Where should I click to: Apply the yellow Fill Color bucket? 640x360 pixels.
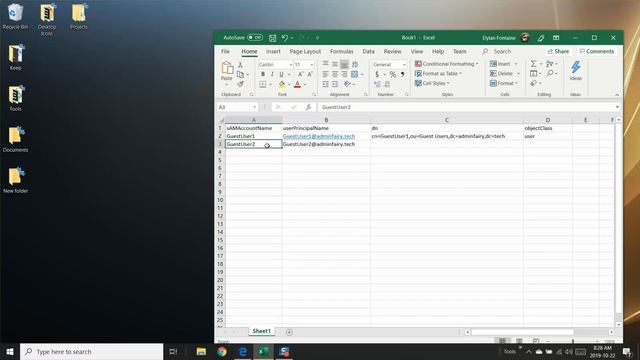click(282, 84)
